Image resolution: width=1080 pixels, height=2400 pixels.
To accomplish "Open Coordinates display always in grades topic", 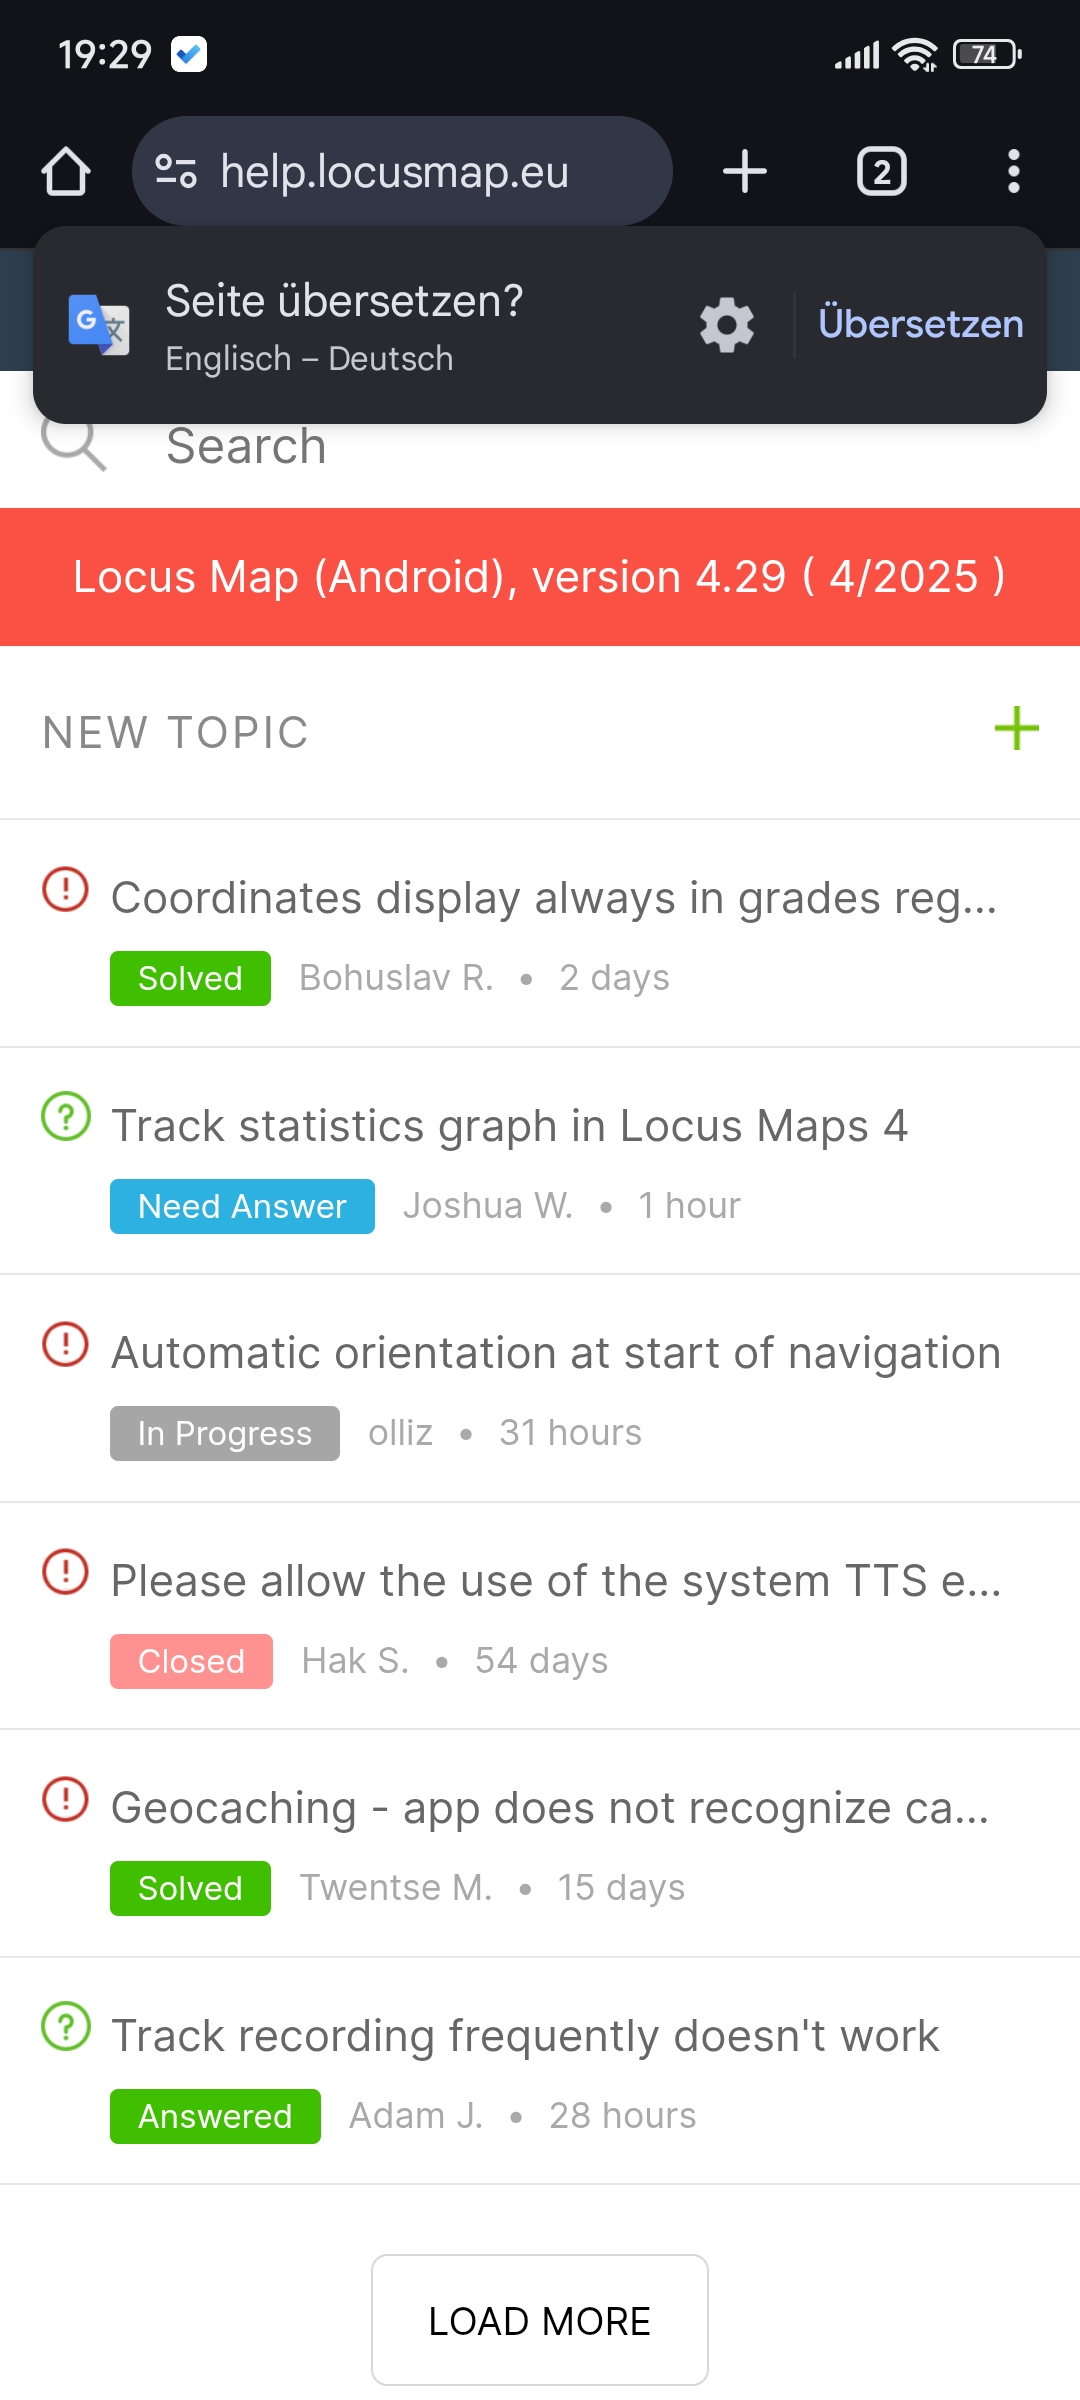I will click(553, 898).
